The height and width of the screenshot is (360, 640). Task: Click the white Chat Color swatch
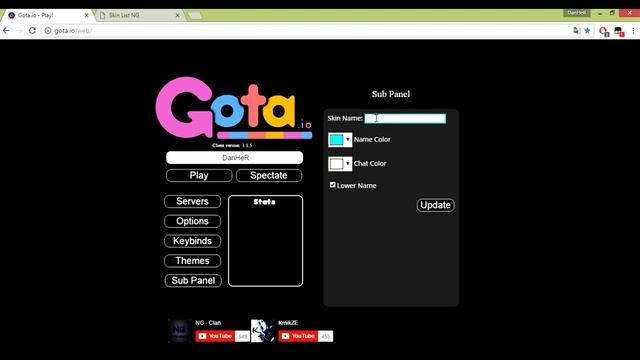click(336, 164)
